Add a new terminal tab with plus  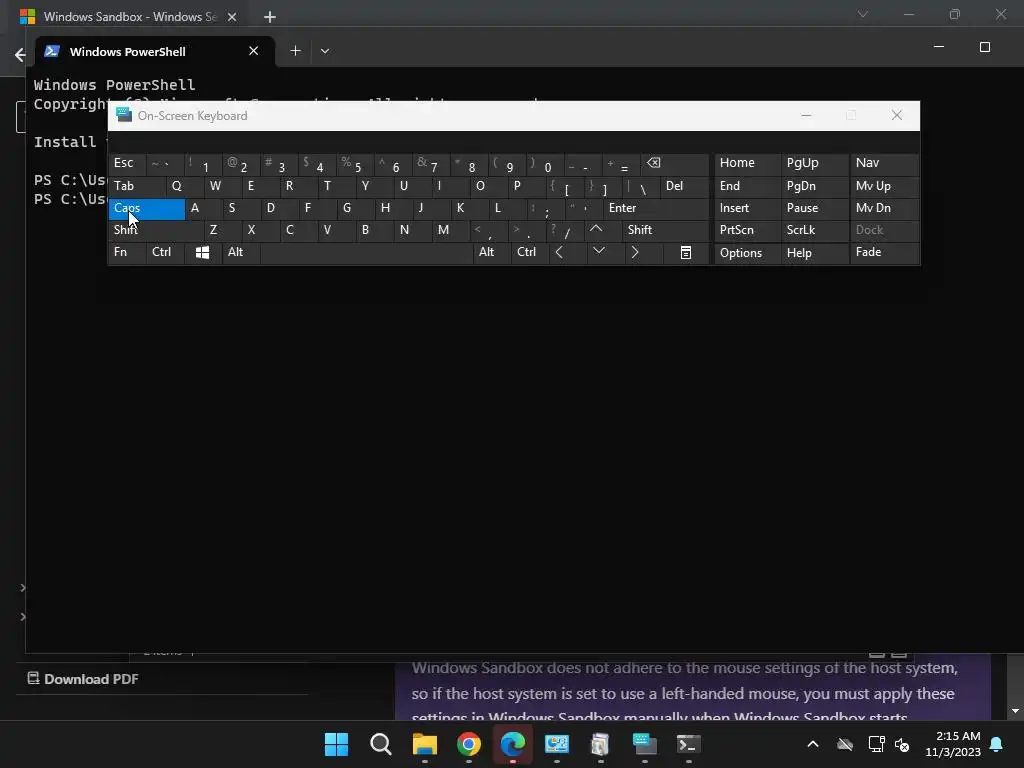295,51
